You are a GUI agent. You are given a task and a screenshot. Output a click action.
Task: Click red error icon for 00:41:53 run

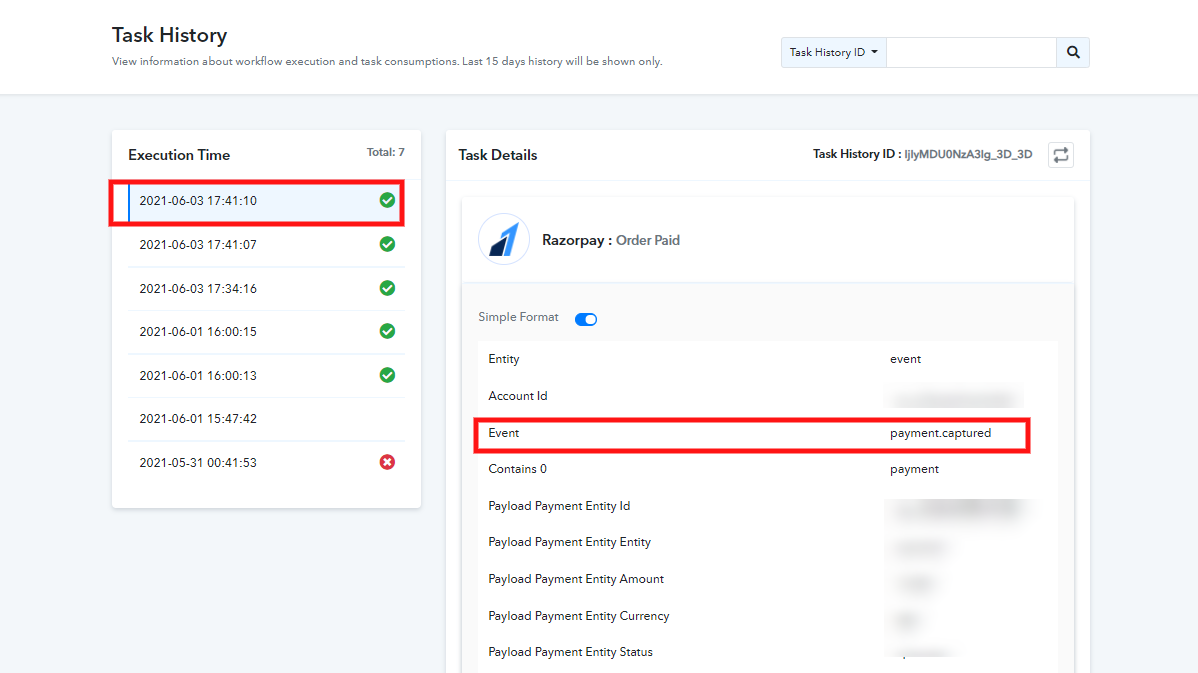click(x=387, y=462)
